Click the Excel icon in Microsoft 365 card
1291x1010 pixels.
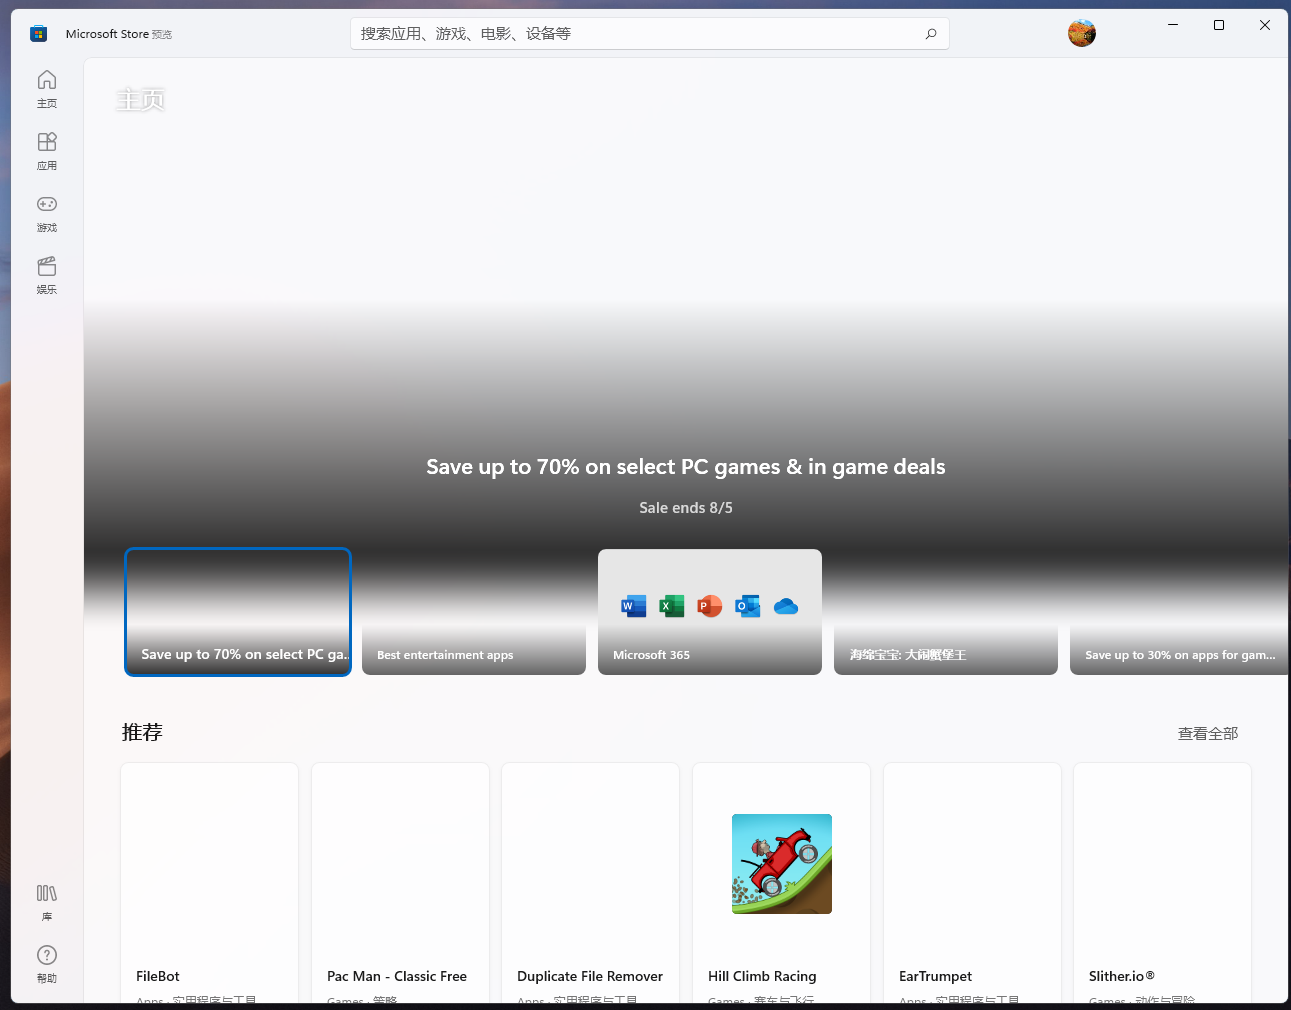[x=672, y=606]
